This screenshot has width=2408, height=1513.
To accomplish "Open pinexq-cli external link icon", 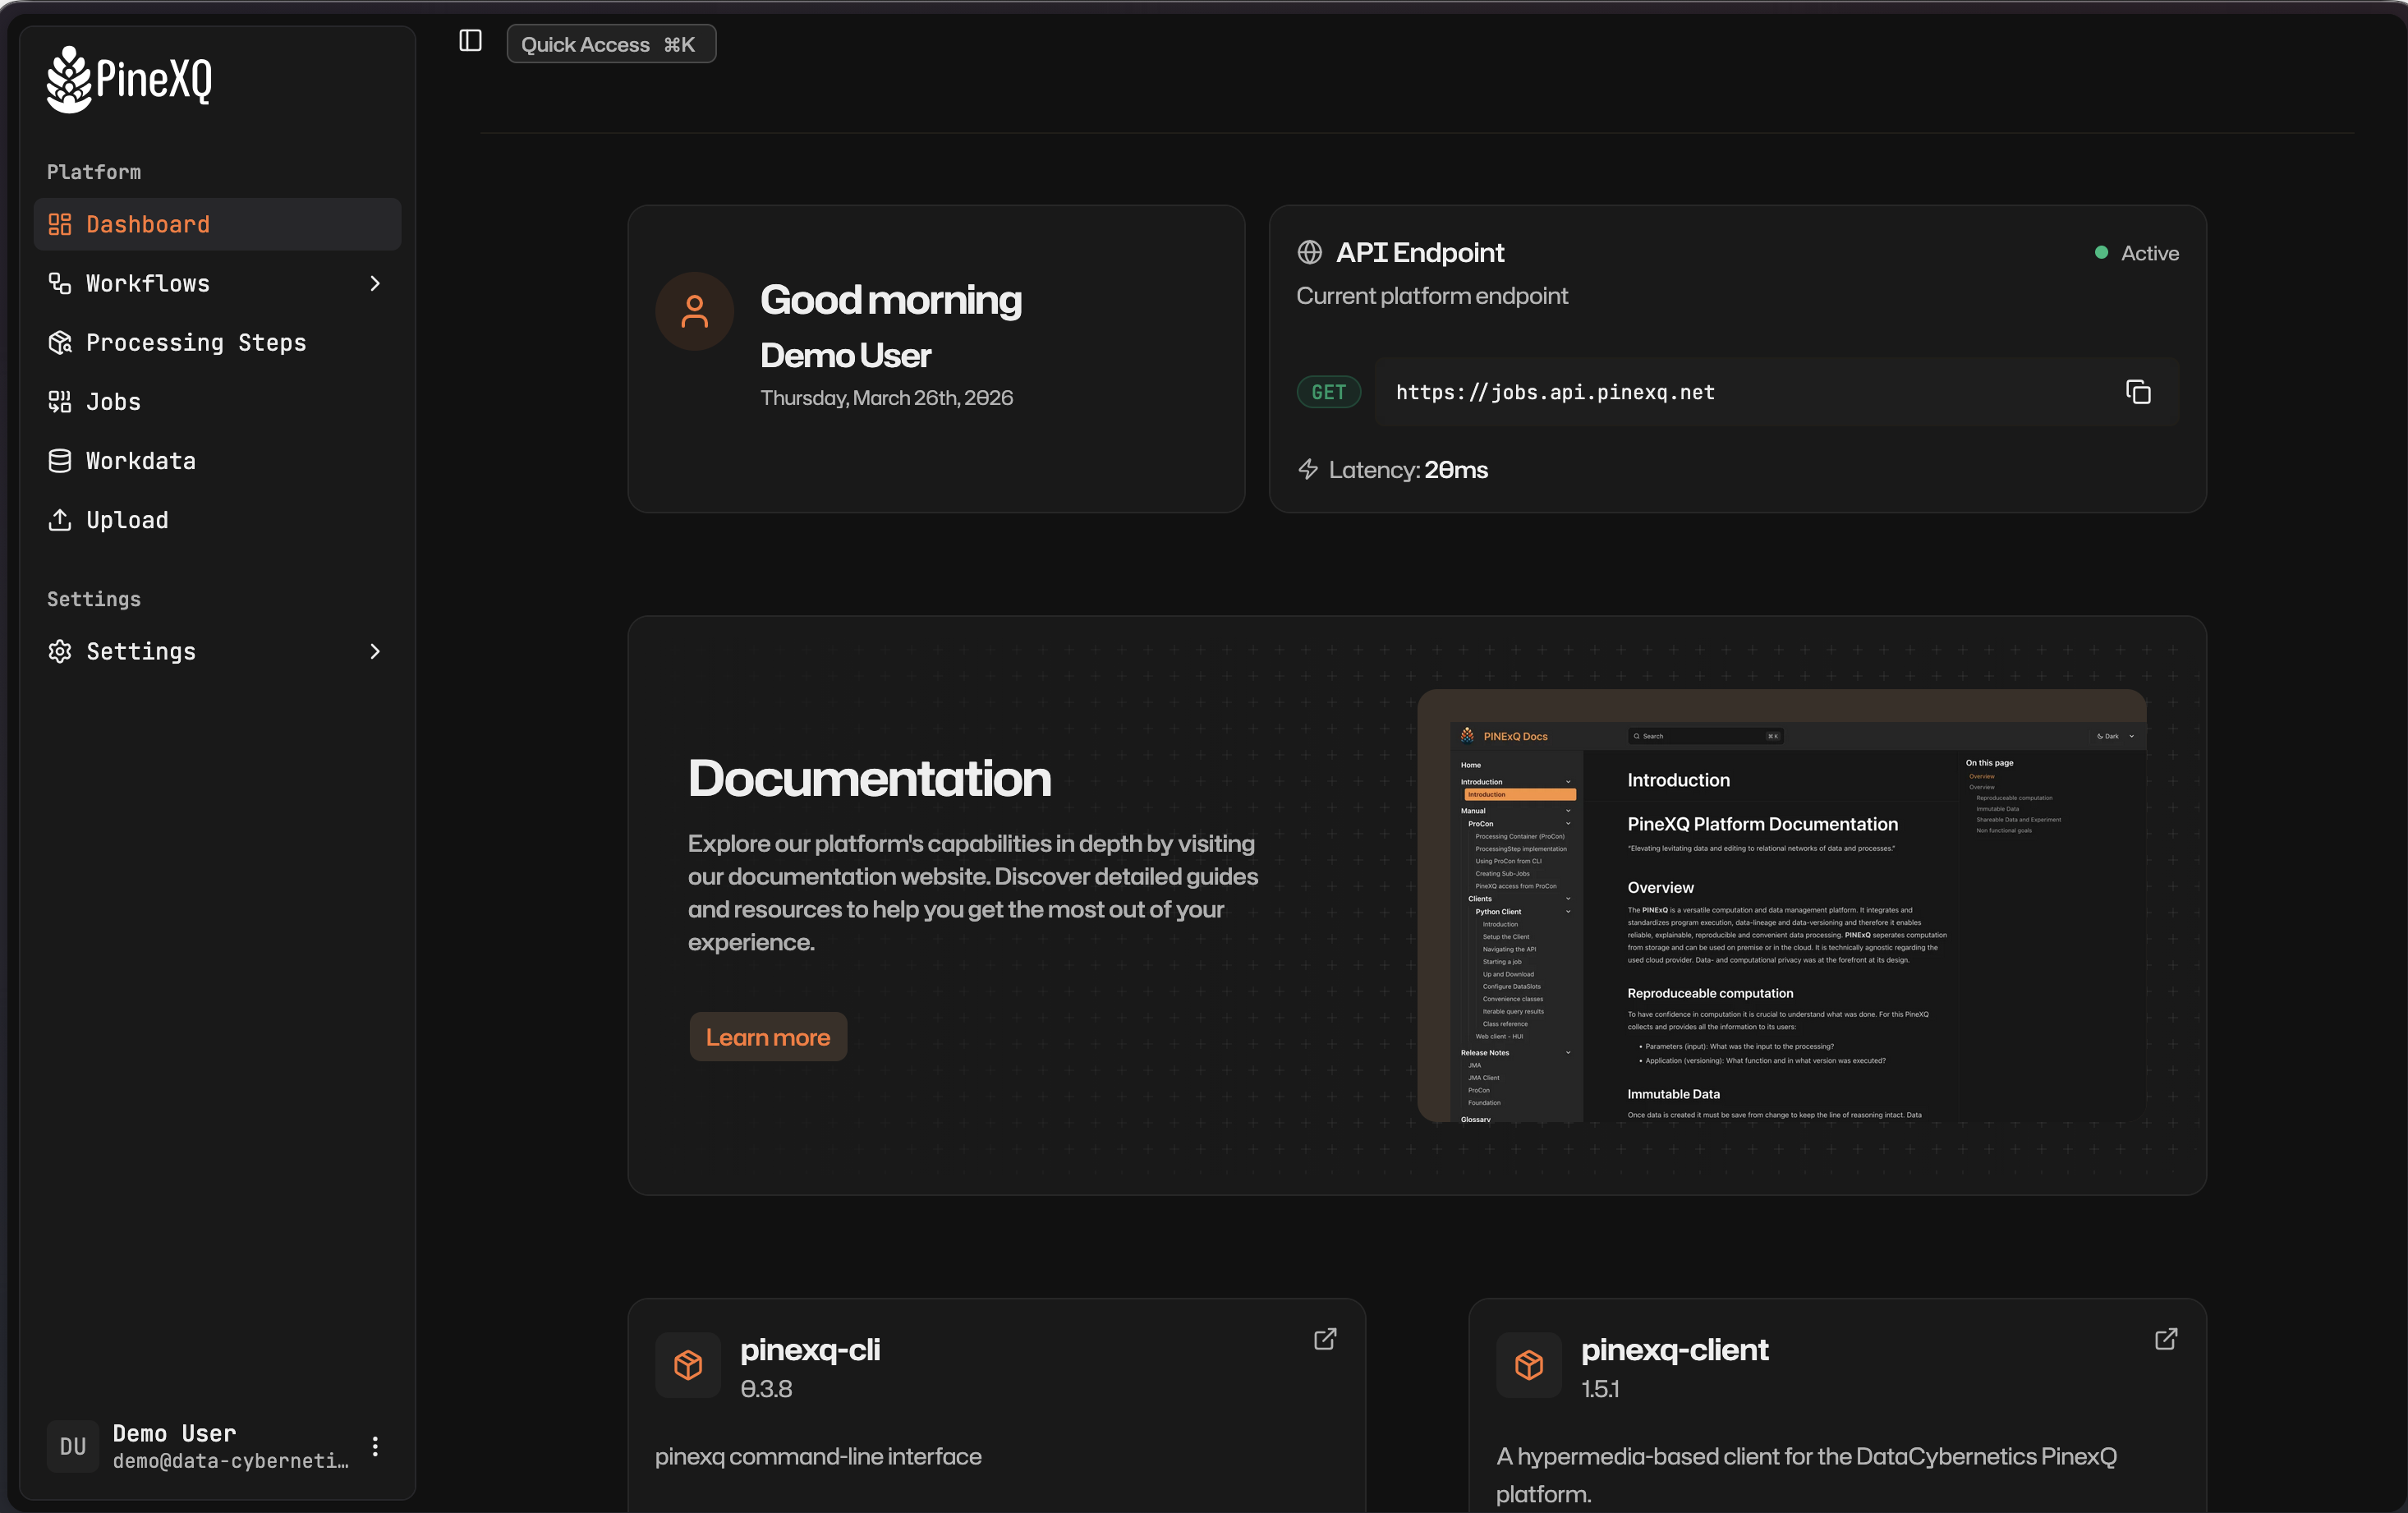I will [1325, 1339].
